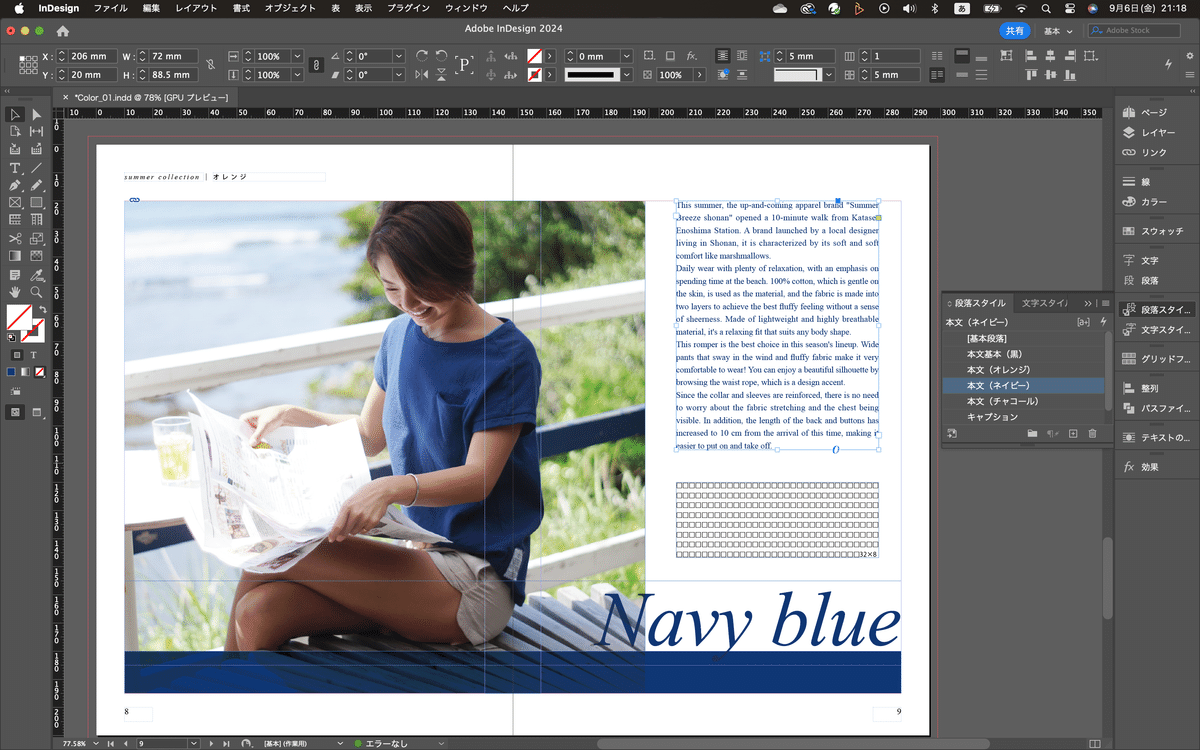Toggle wrap around bounding box icon

tap(740, 56)
